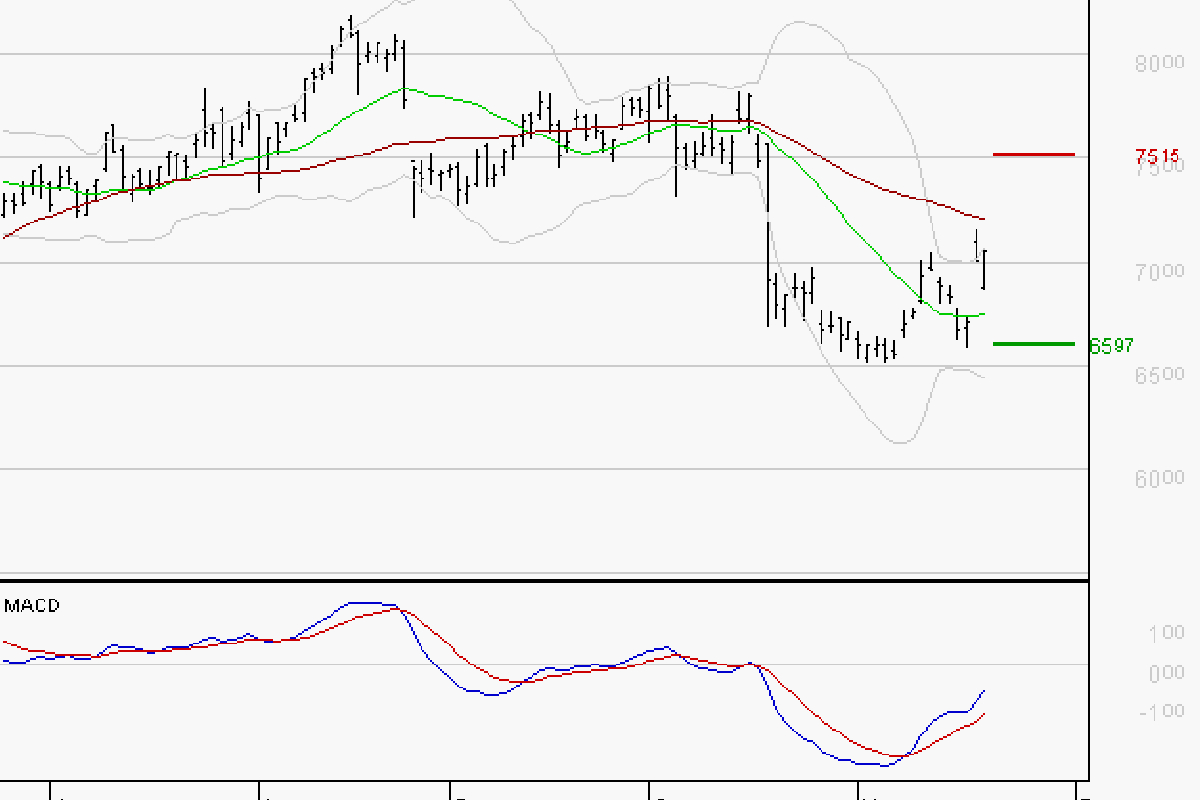Click the MACD scale value -100
Image resolution: width=1200 pixels, height=800 pixels.
tap(1160, 711)
